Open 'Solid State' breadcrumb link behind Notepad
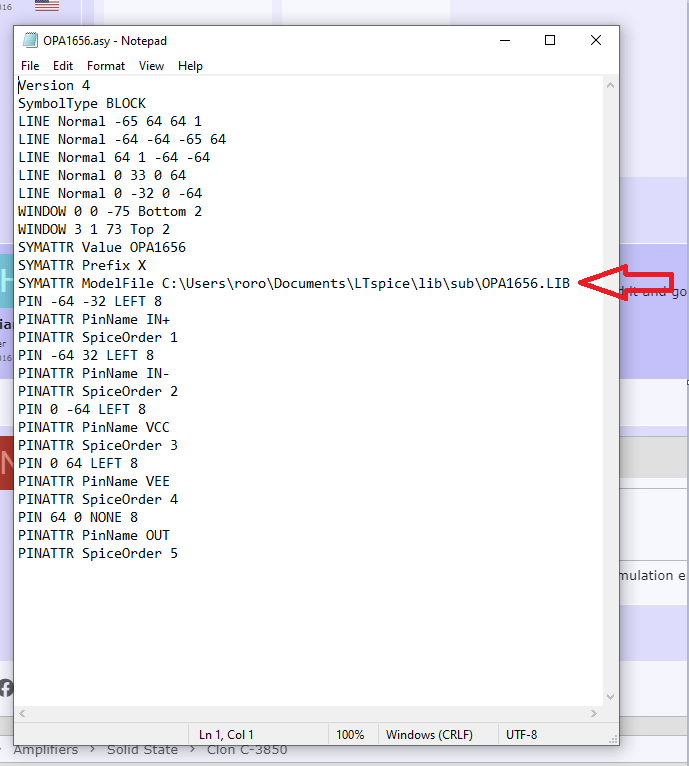The height and width of the screenshot is (766, 689). (x=142, y=750)
